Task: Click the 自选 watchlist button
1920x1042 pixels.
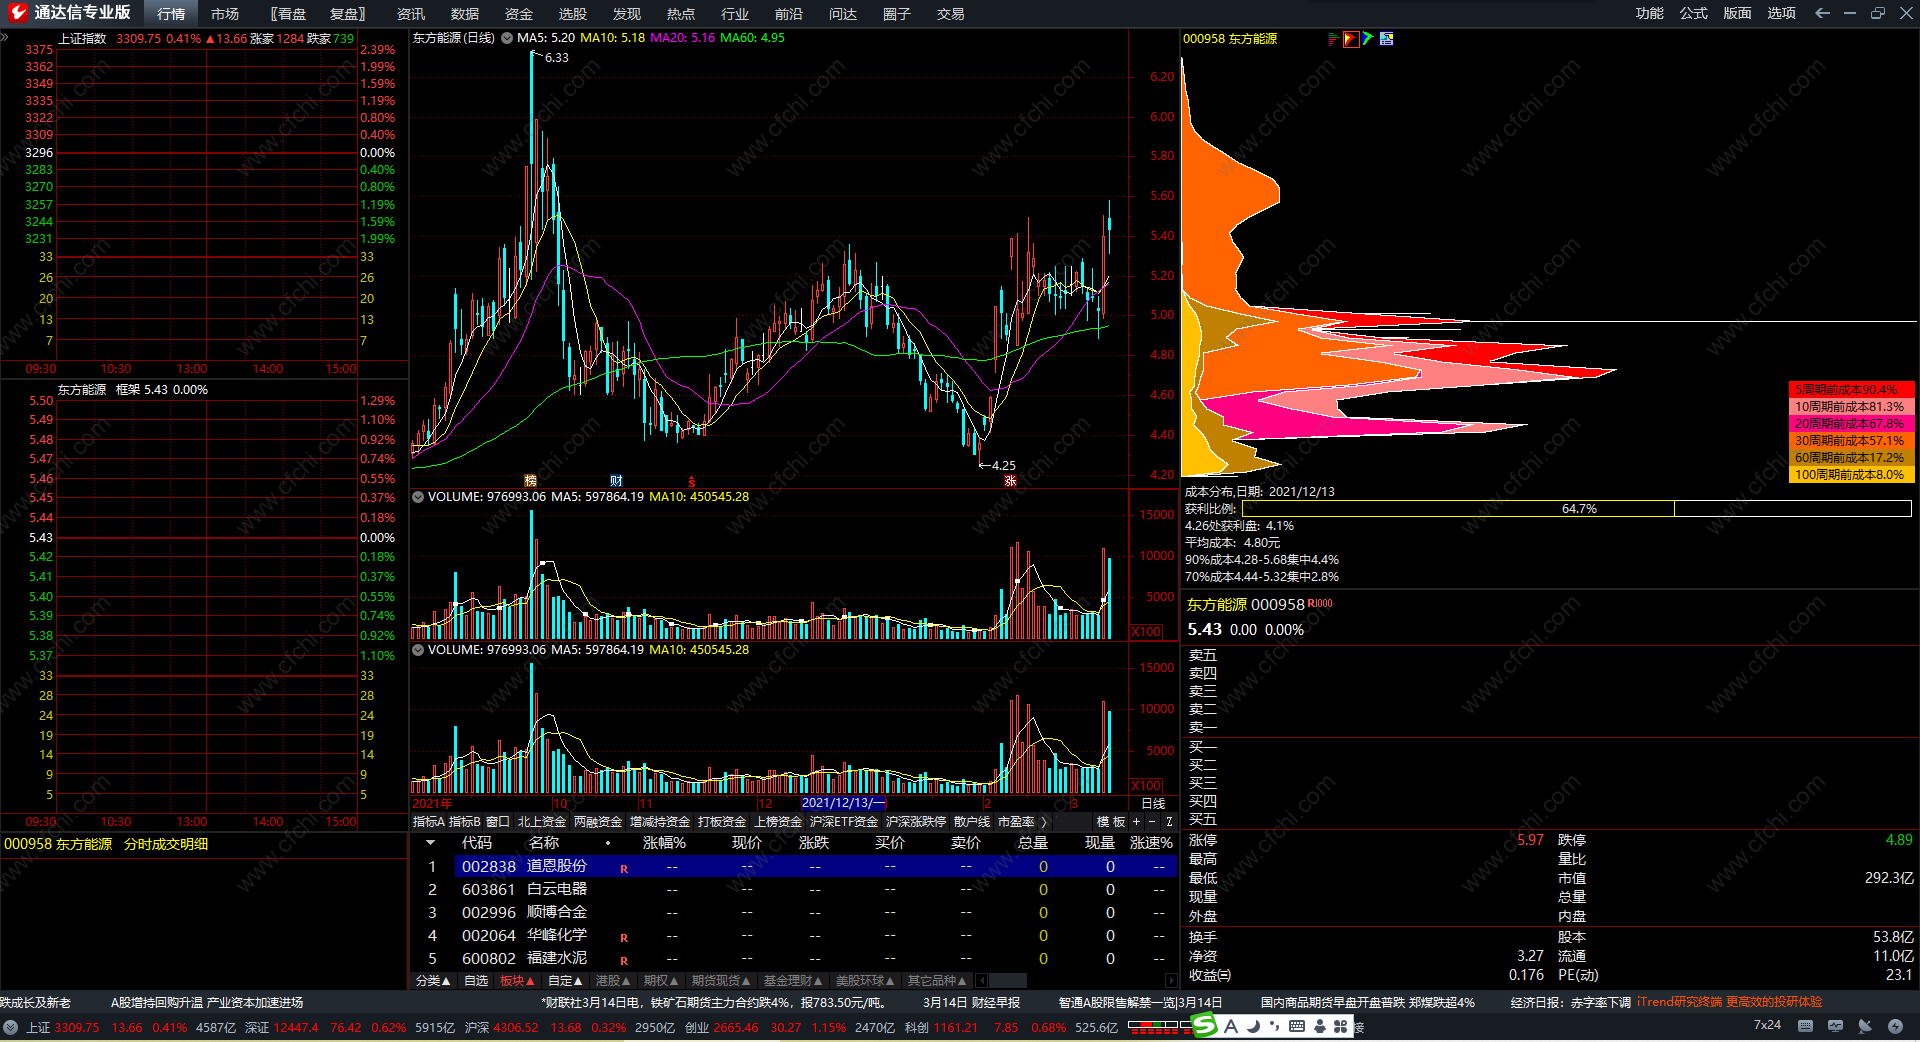Action: point(476,981)
